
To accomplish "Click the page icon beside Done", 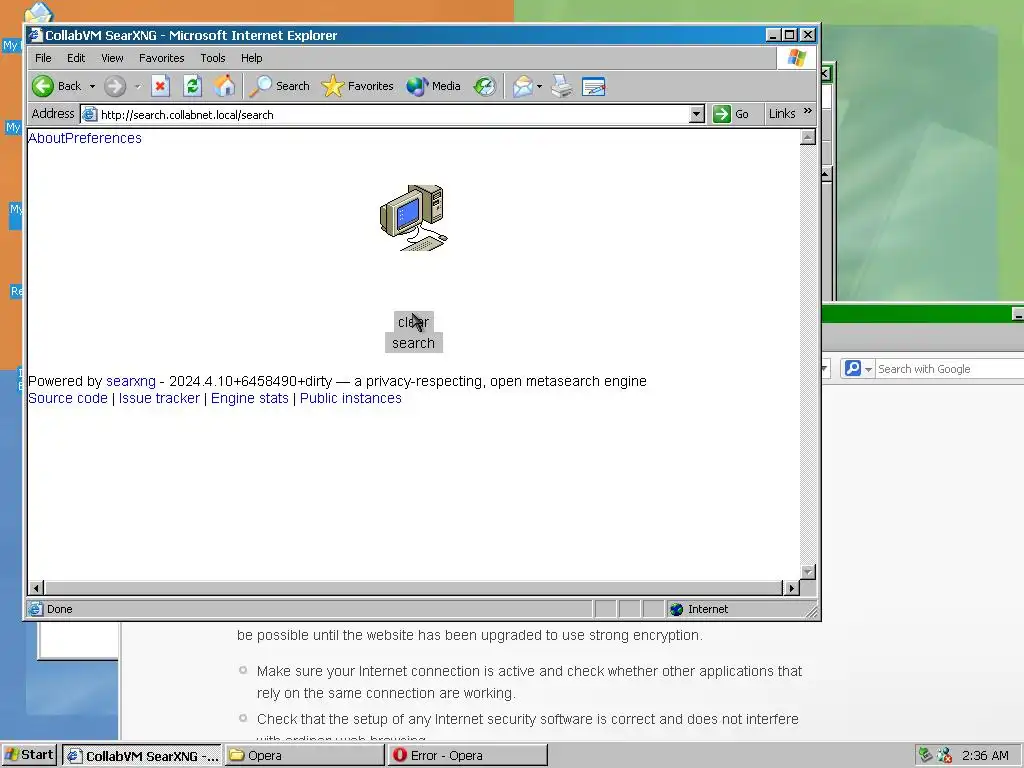I will pos(35,609).
